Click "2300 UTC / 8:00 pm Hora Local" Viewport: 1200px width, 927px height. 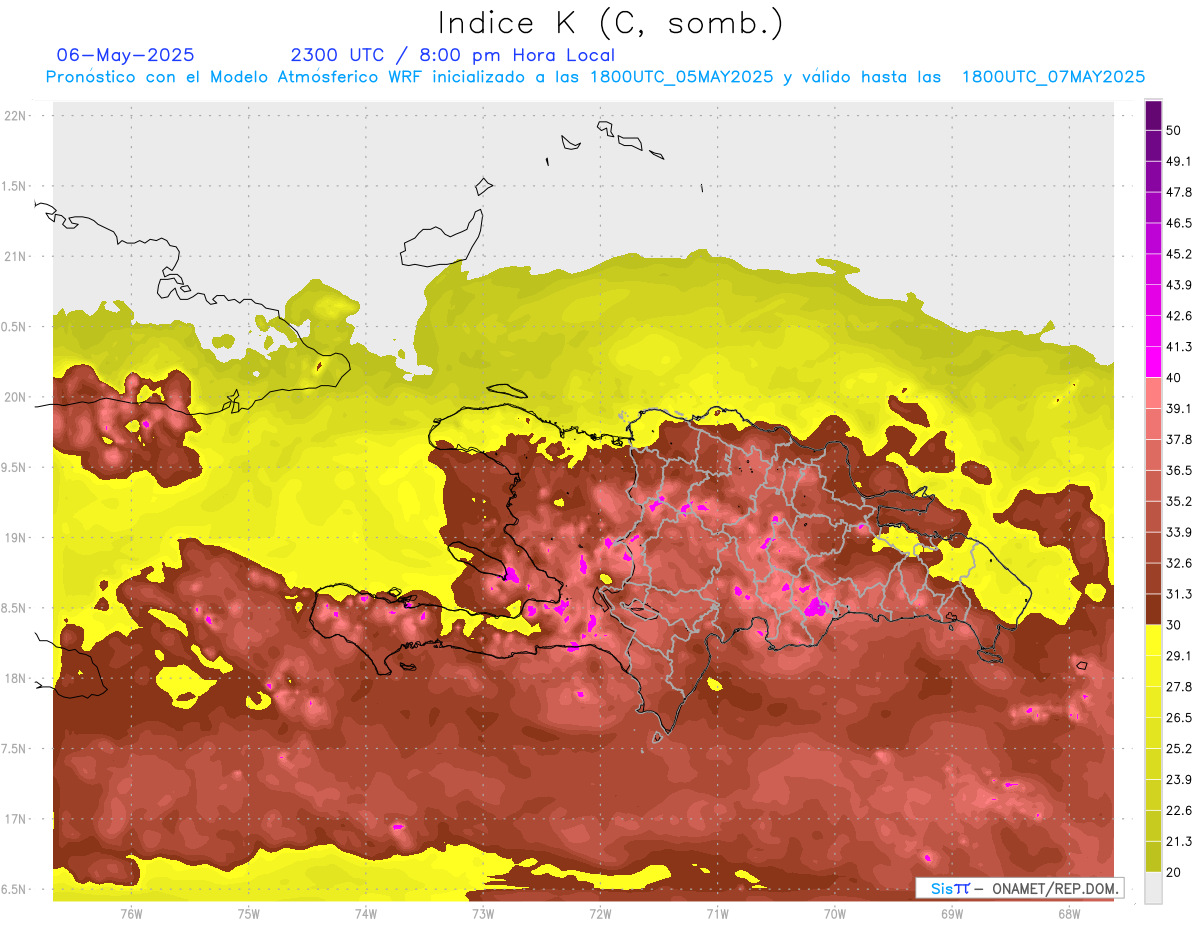452,55
